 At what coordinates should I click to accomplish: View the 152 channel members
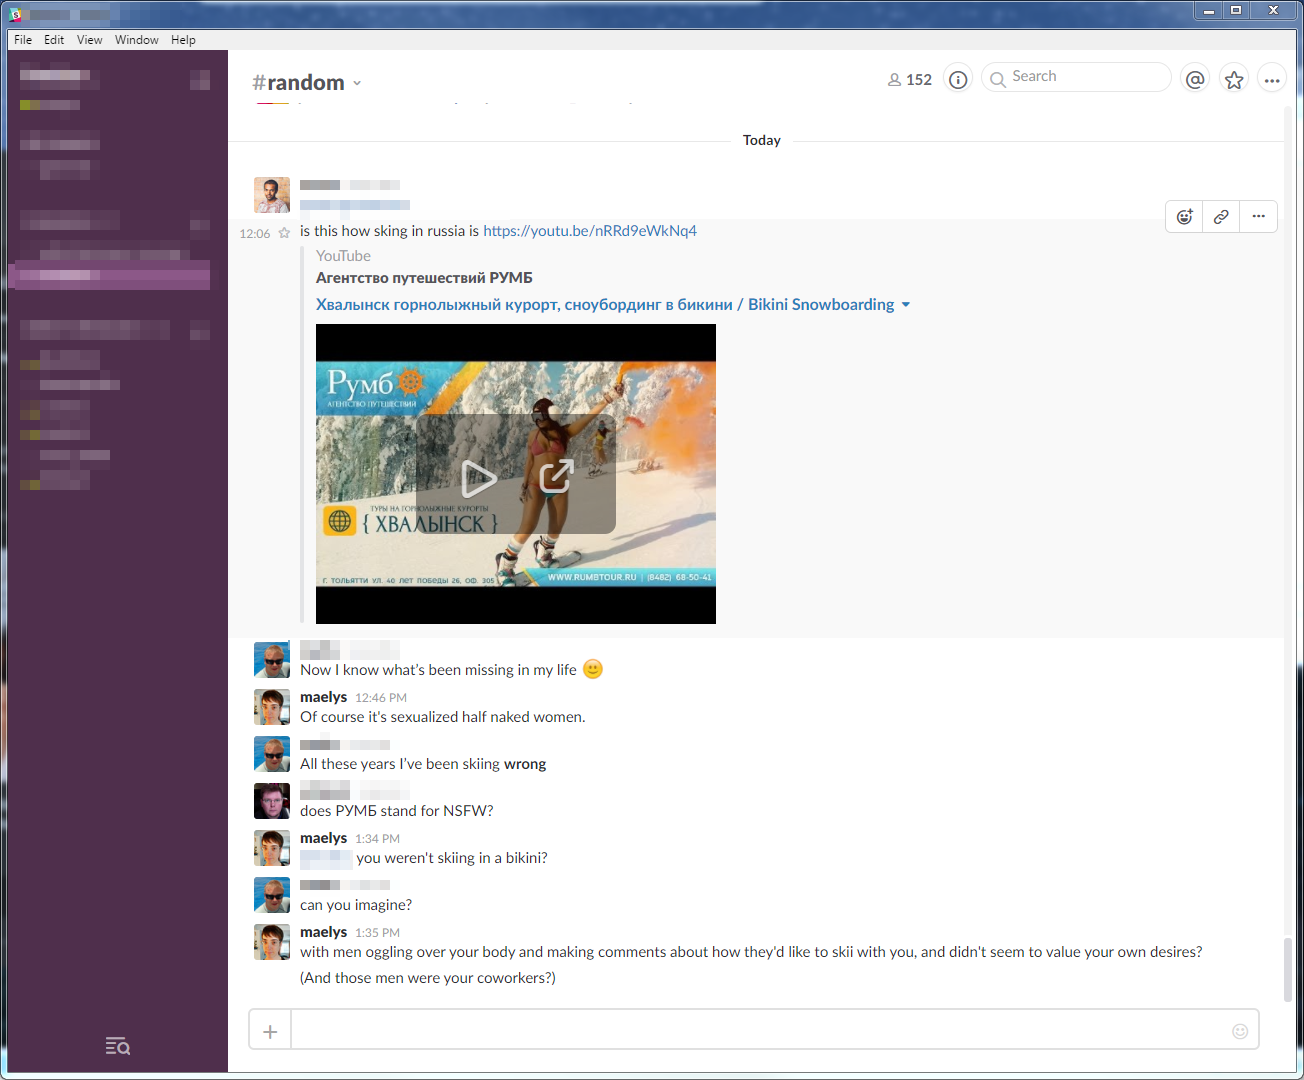[910, 80]
